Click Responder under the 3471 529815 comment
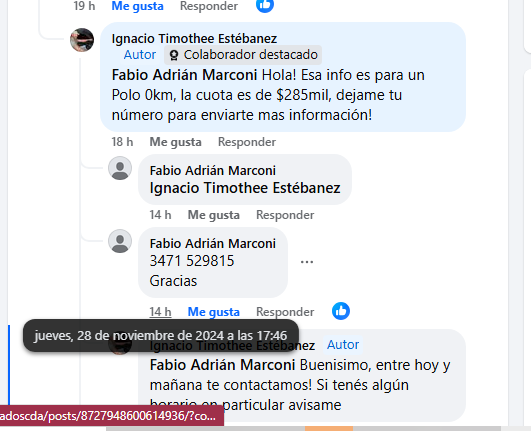This screenshot has width=531, height=431. point(285,312)
